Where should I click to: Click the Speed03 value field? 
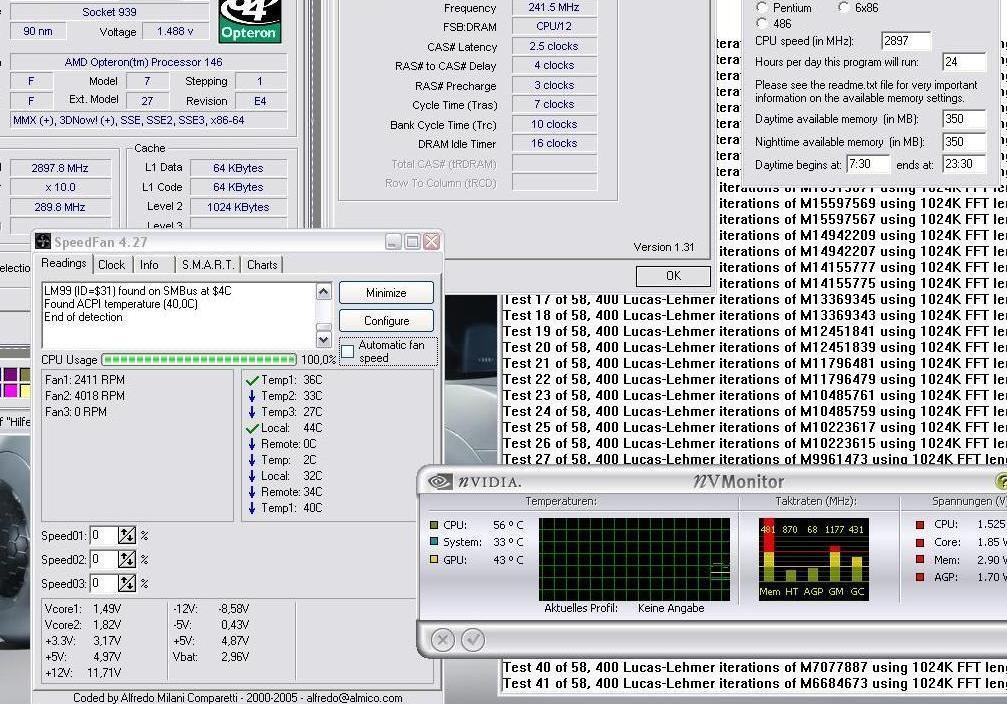pos(103,583)
